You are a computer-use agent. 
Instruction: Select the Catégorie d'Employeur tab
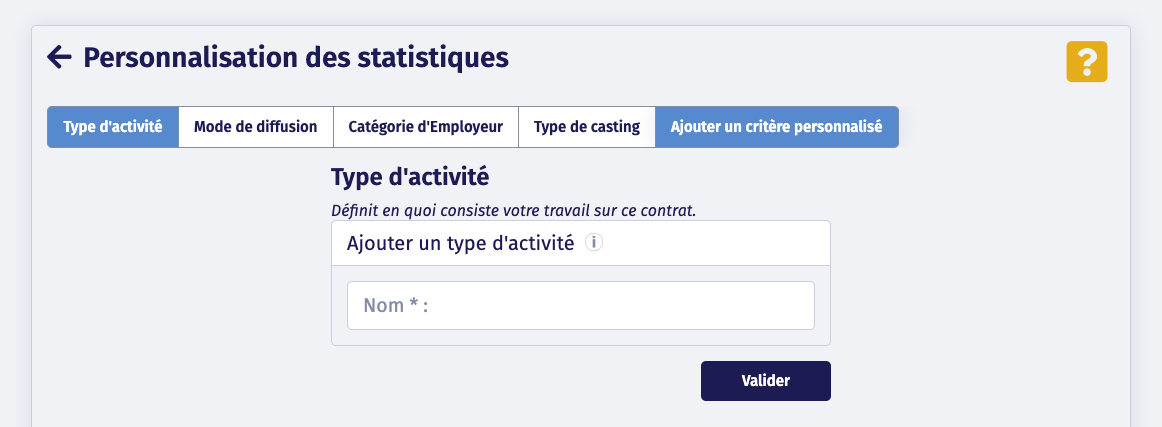tap(425, 127)
